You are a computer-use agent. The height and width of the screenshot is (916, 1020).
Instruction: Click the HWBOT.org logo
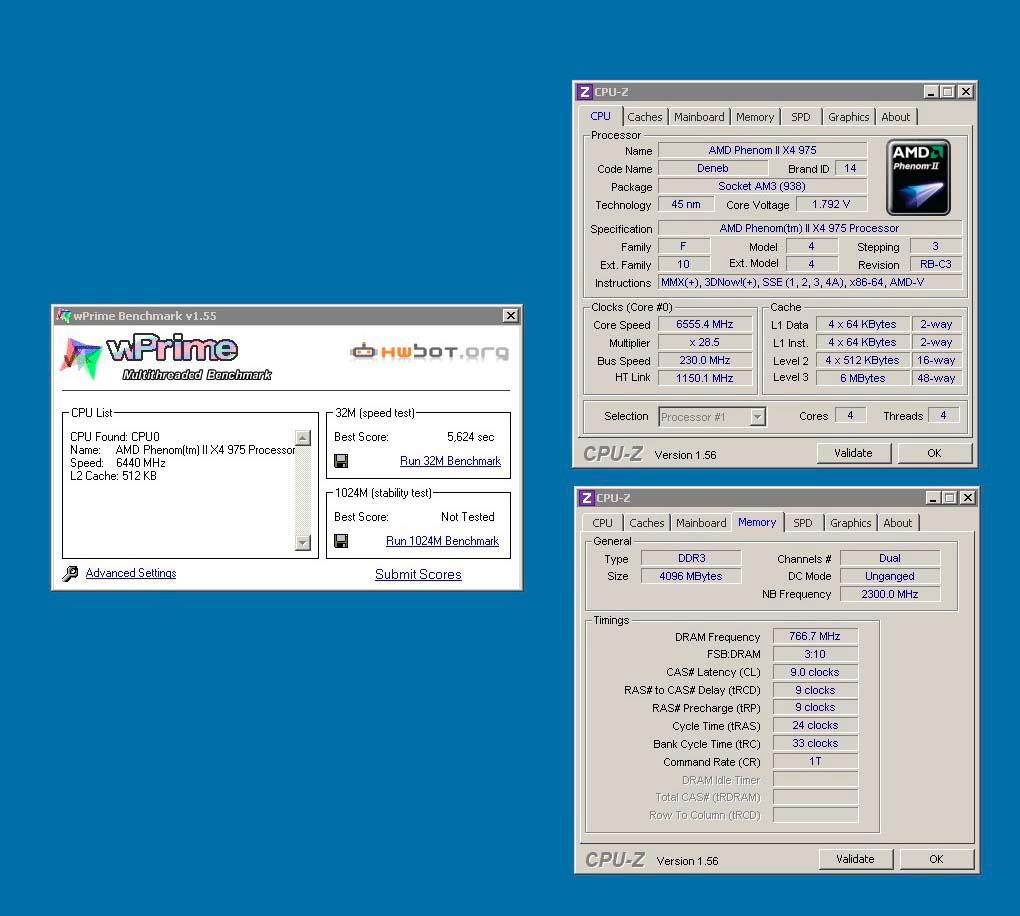(429, 352)
